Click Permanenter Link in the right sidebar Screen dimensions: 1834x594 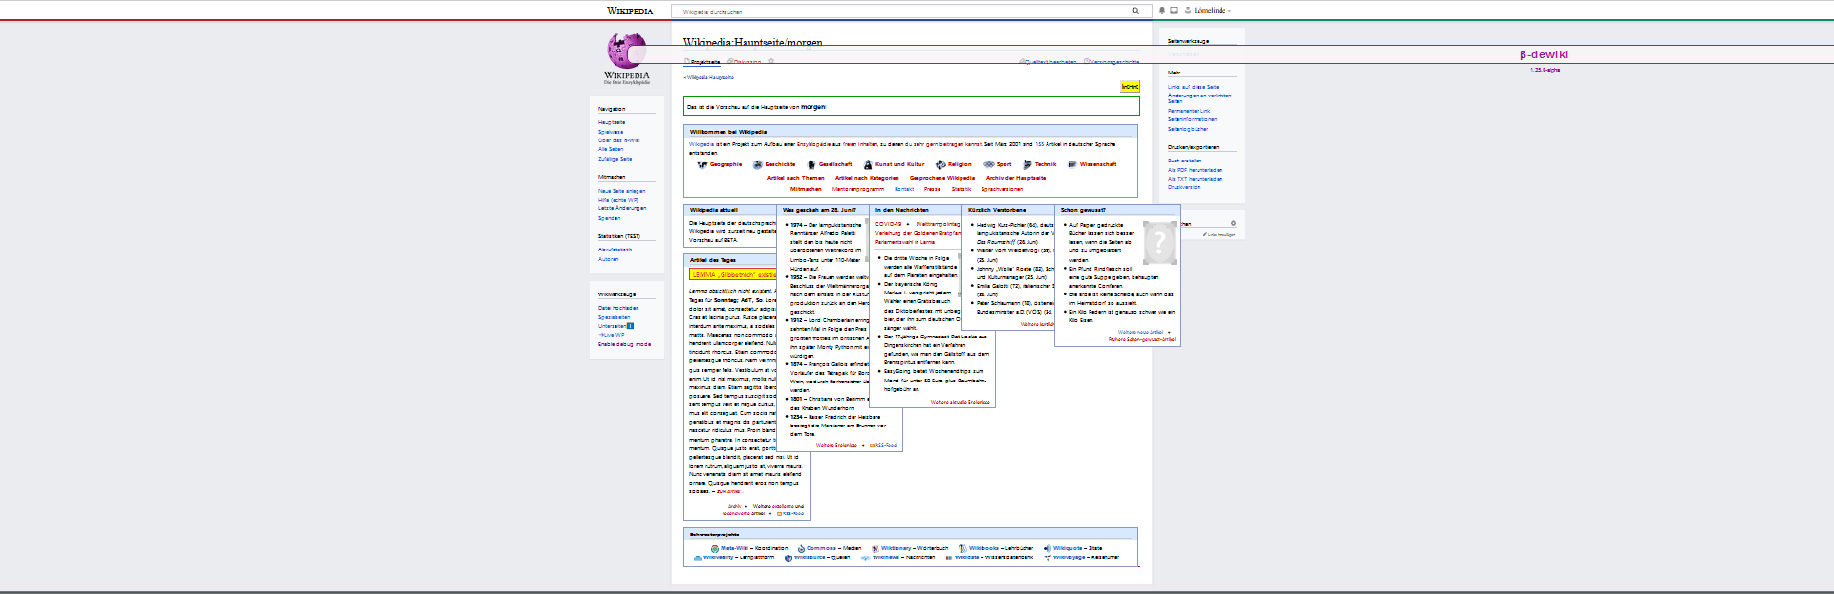click(x=1189, y=111)
